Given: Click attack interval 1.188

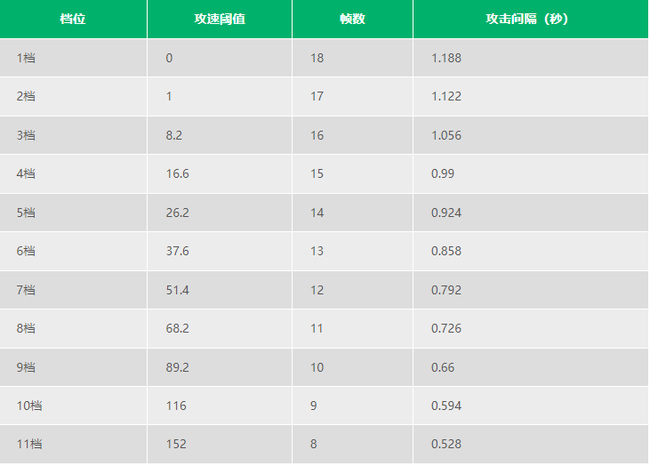Looking at the screenshot, I should tap(446, 58).
